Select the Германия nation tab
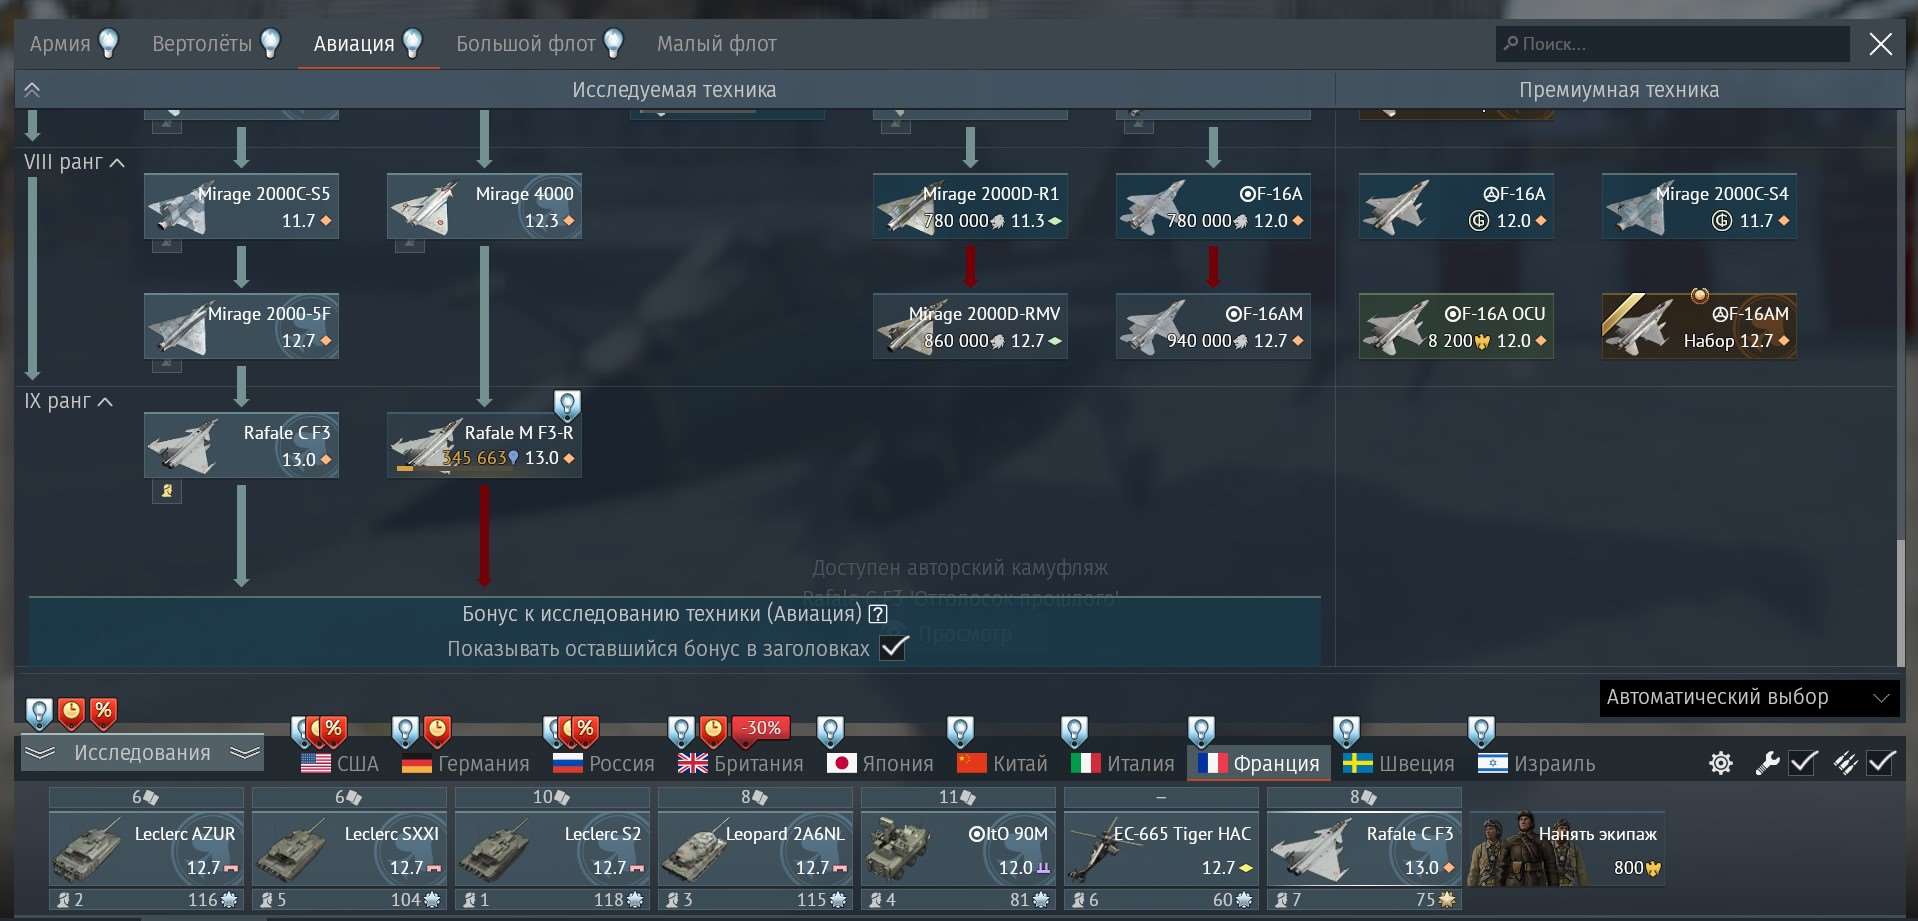Screen dimensions: 1918x921 click(x=465, y=764)
